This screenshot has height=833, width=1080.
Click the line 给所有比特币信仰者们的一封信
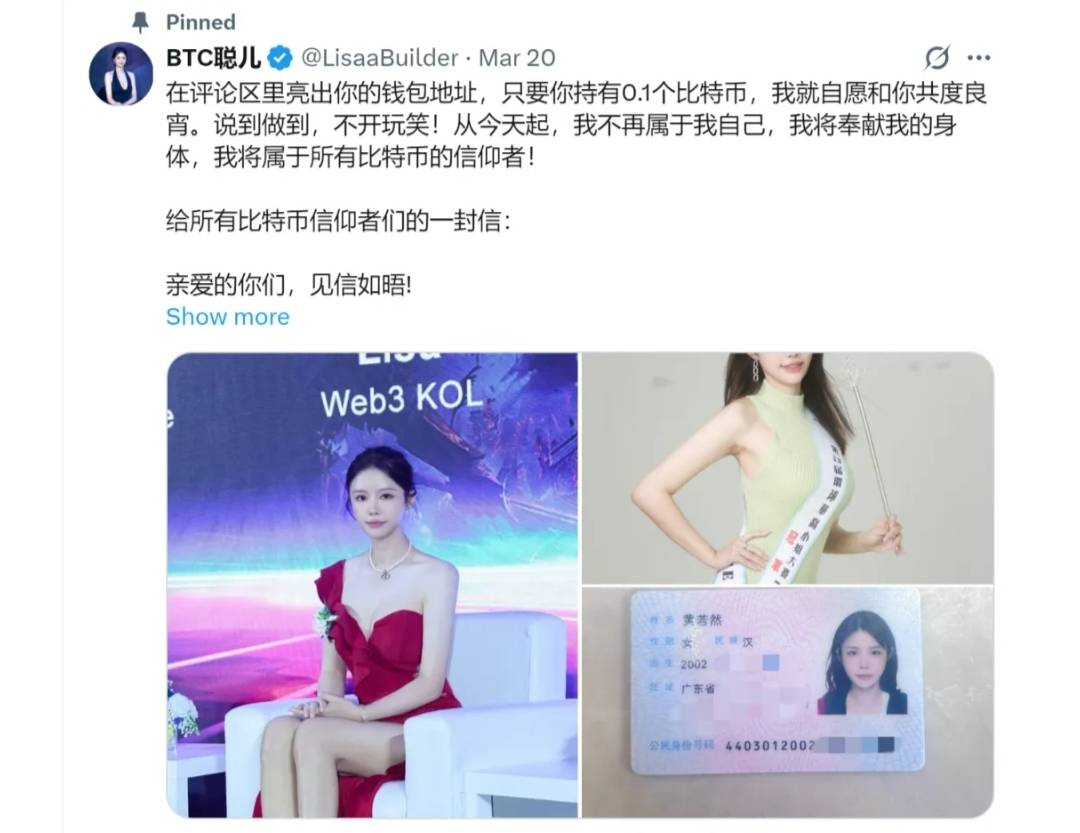(338, 221)
